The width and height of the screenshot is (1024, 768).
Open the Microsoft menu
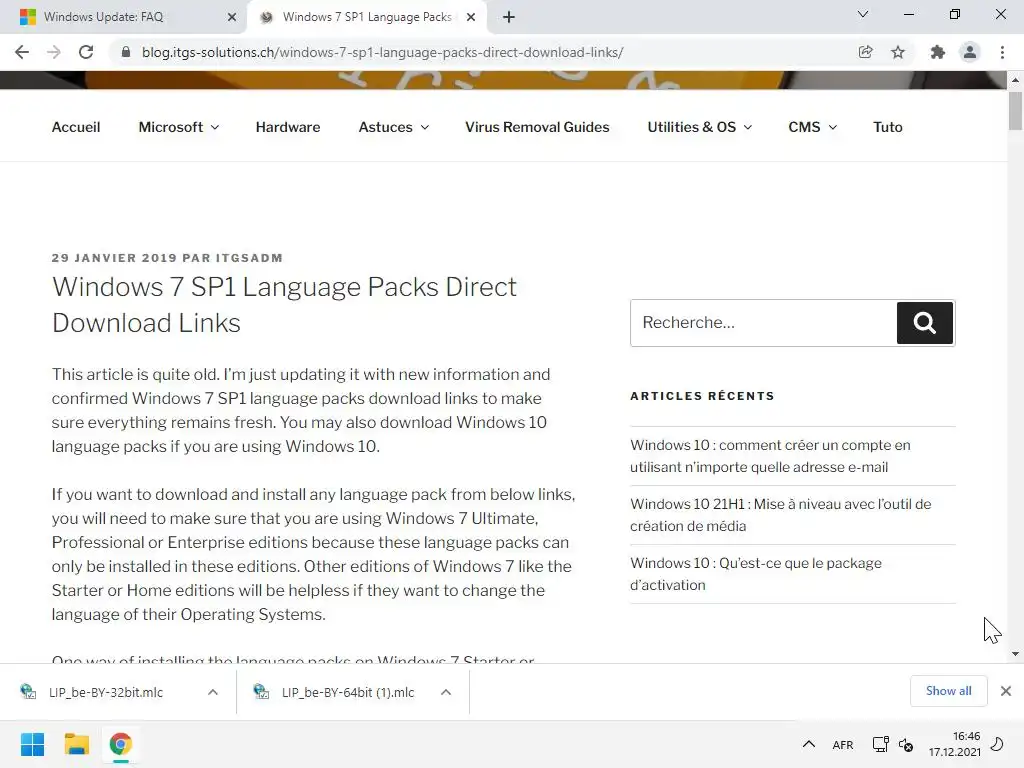coord(171,127)
